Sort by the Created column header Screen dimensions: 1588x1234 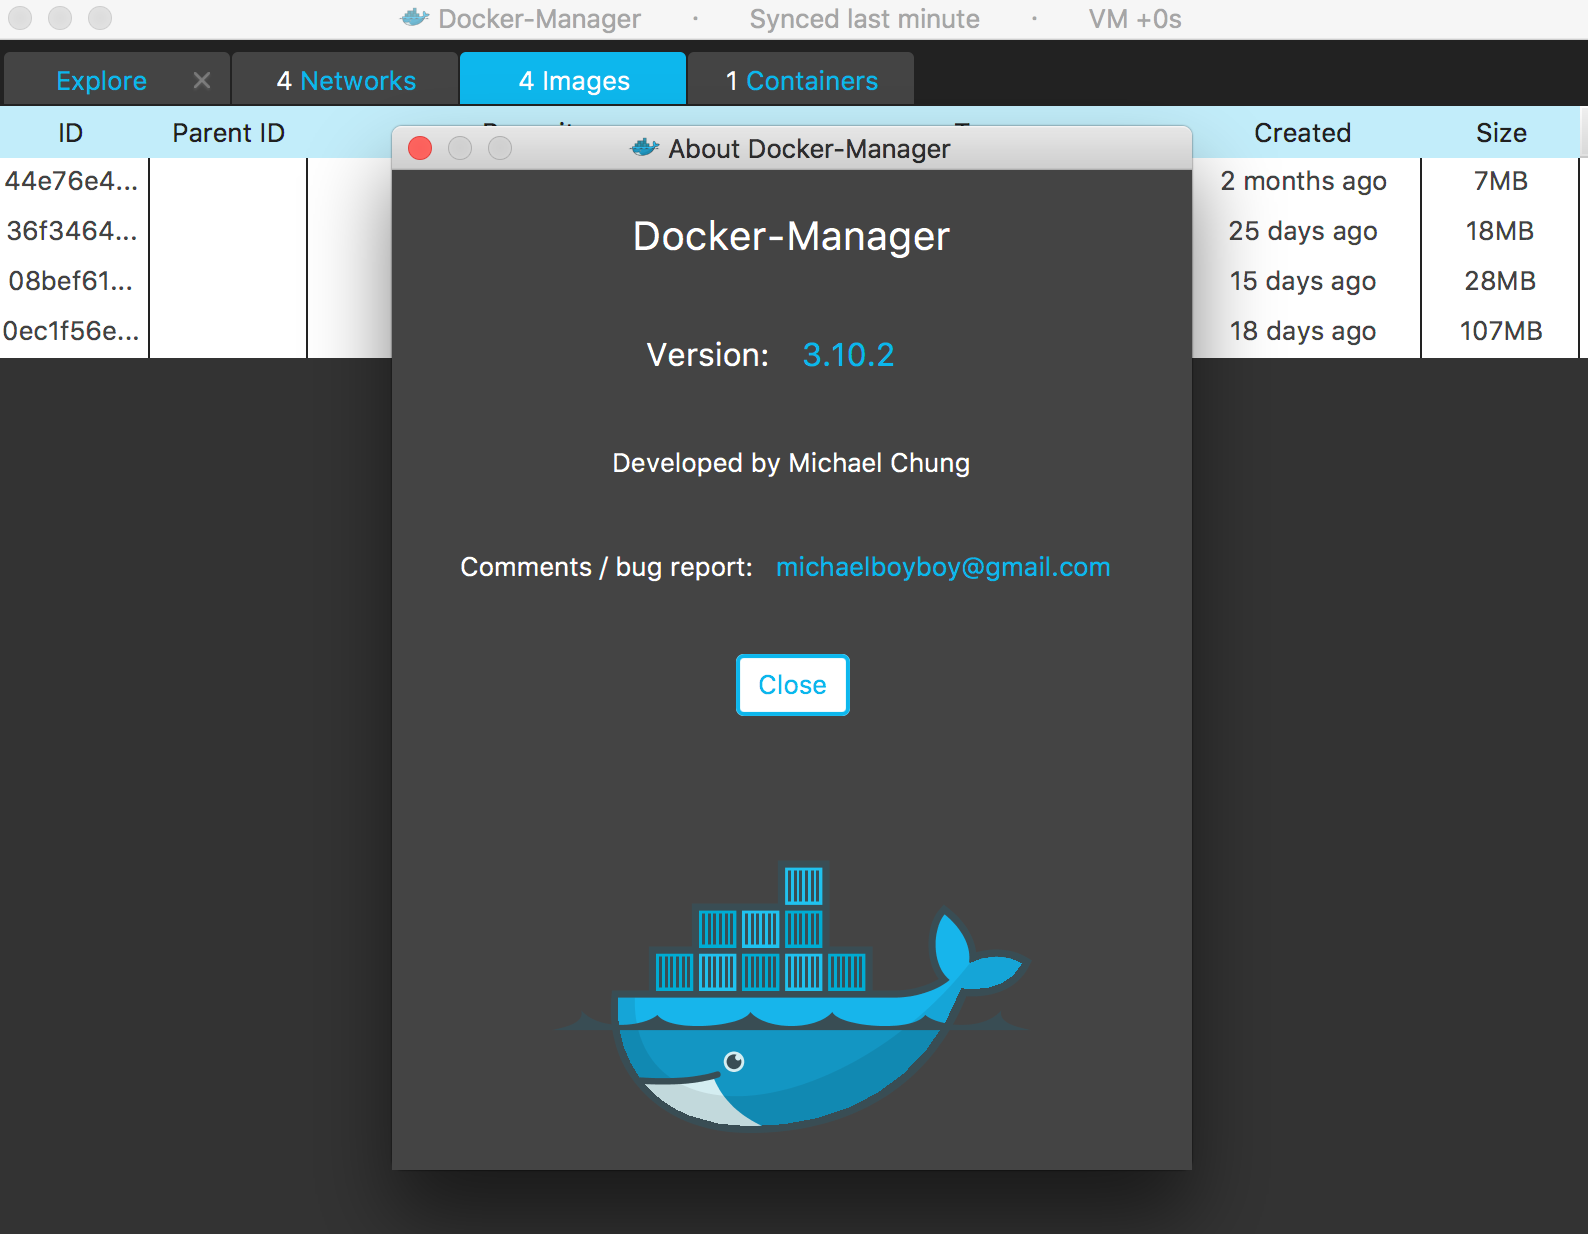[1302, 133]
